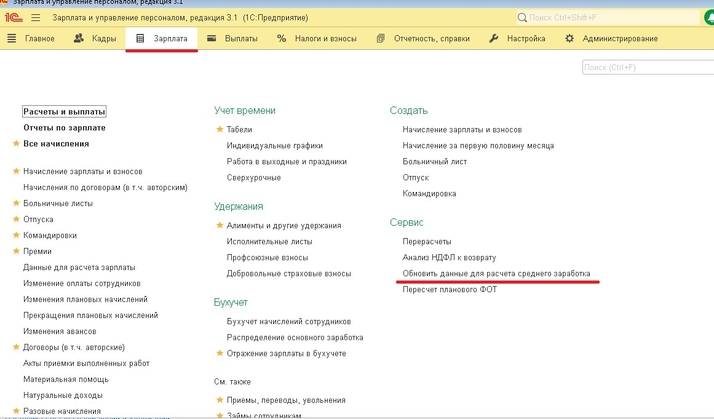This screenshot has height=419, width=714.
Task: Open Обновить данные для расчета среднего заработка
Action: [x=496, y=273]
